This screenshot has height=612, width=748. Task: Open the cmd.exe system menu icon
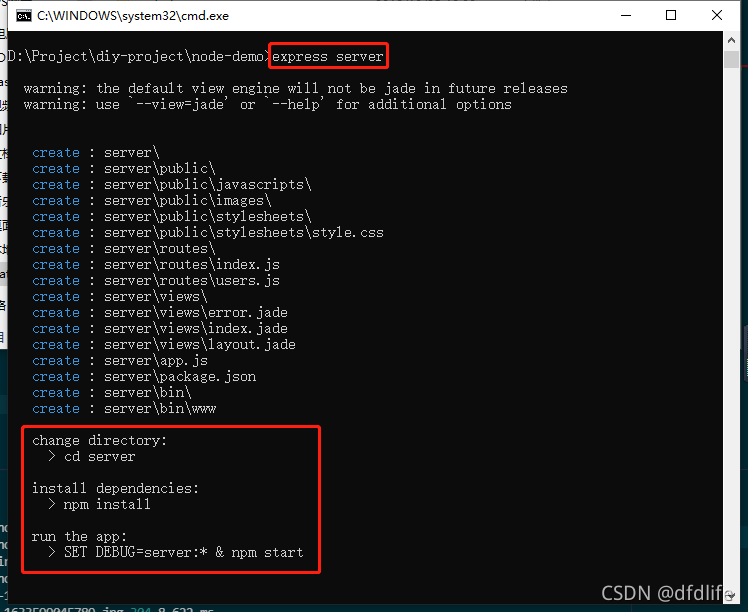(24, 16)
